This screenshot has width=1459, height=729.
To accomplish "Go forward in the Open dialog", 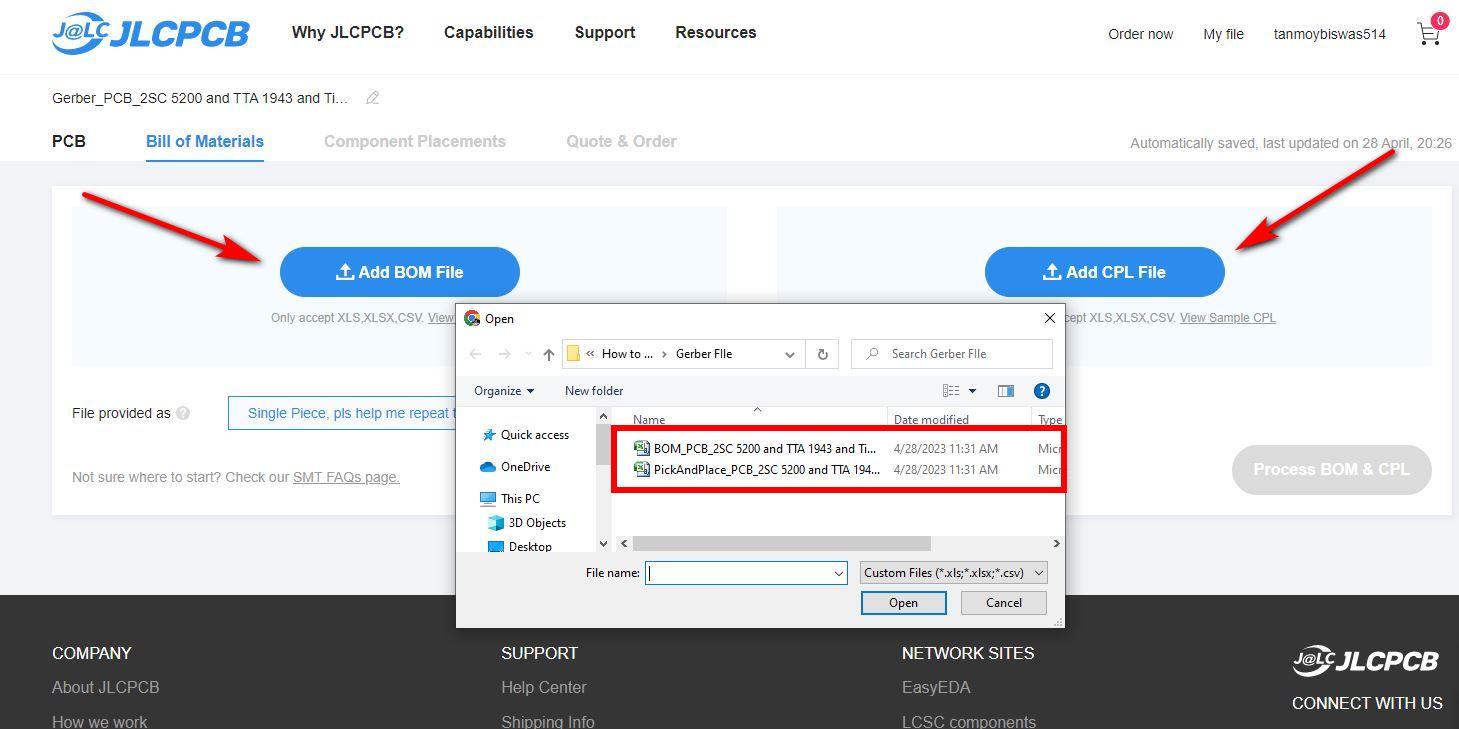I will coord(504,354).
